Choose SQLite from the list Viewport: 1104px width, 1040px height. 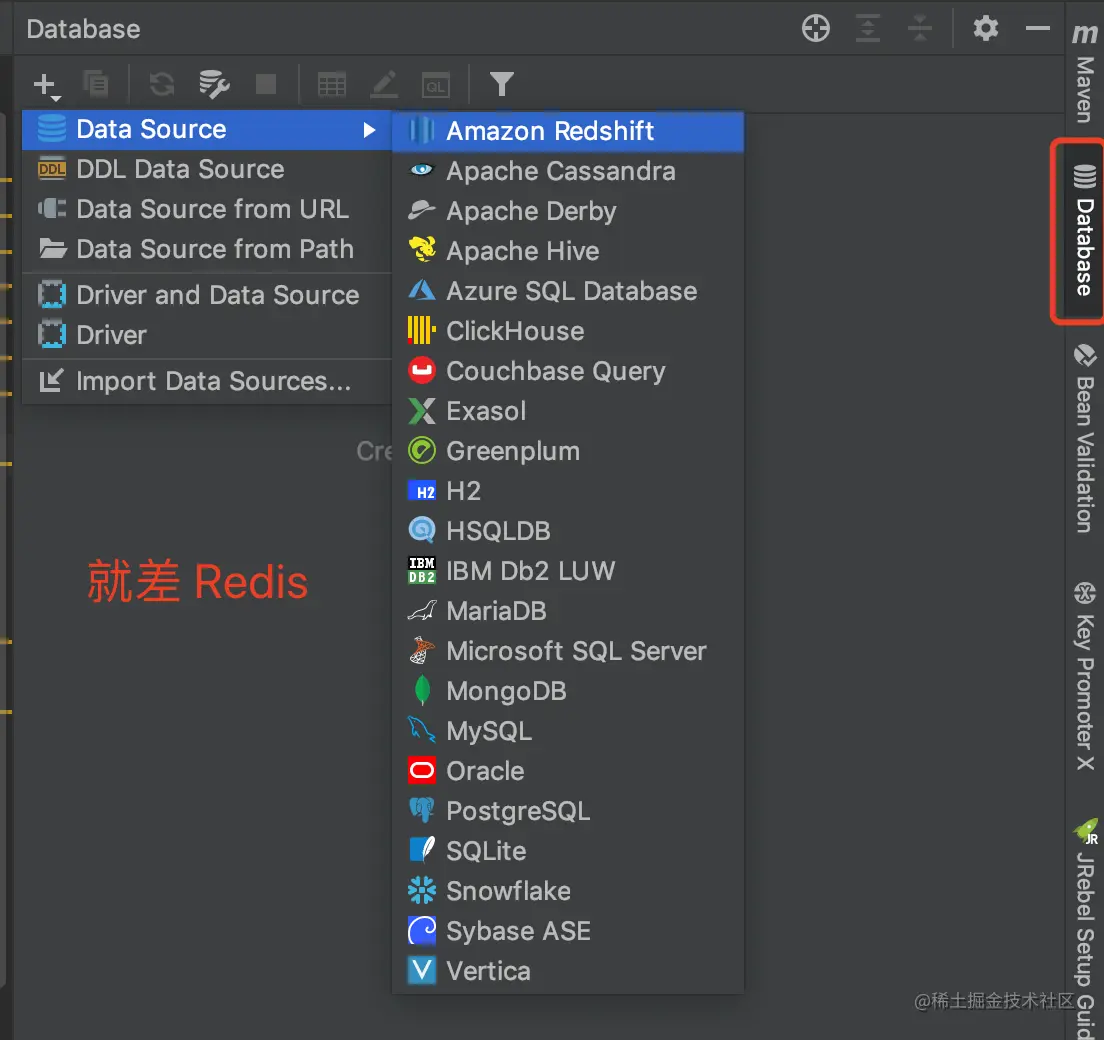coord(567,851)
